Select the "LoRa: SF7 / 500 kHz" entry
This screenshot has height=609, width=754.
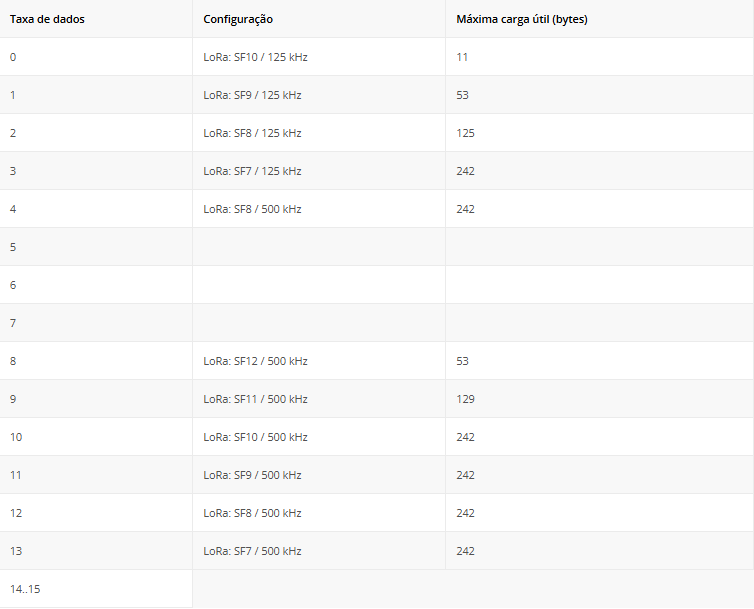pyautogui.click(x=252, y=551)
